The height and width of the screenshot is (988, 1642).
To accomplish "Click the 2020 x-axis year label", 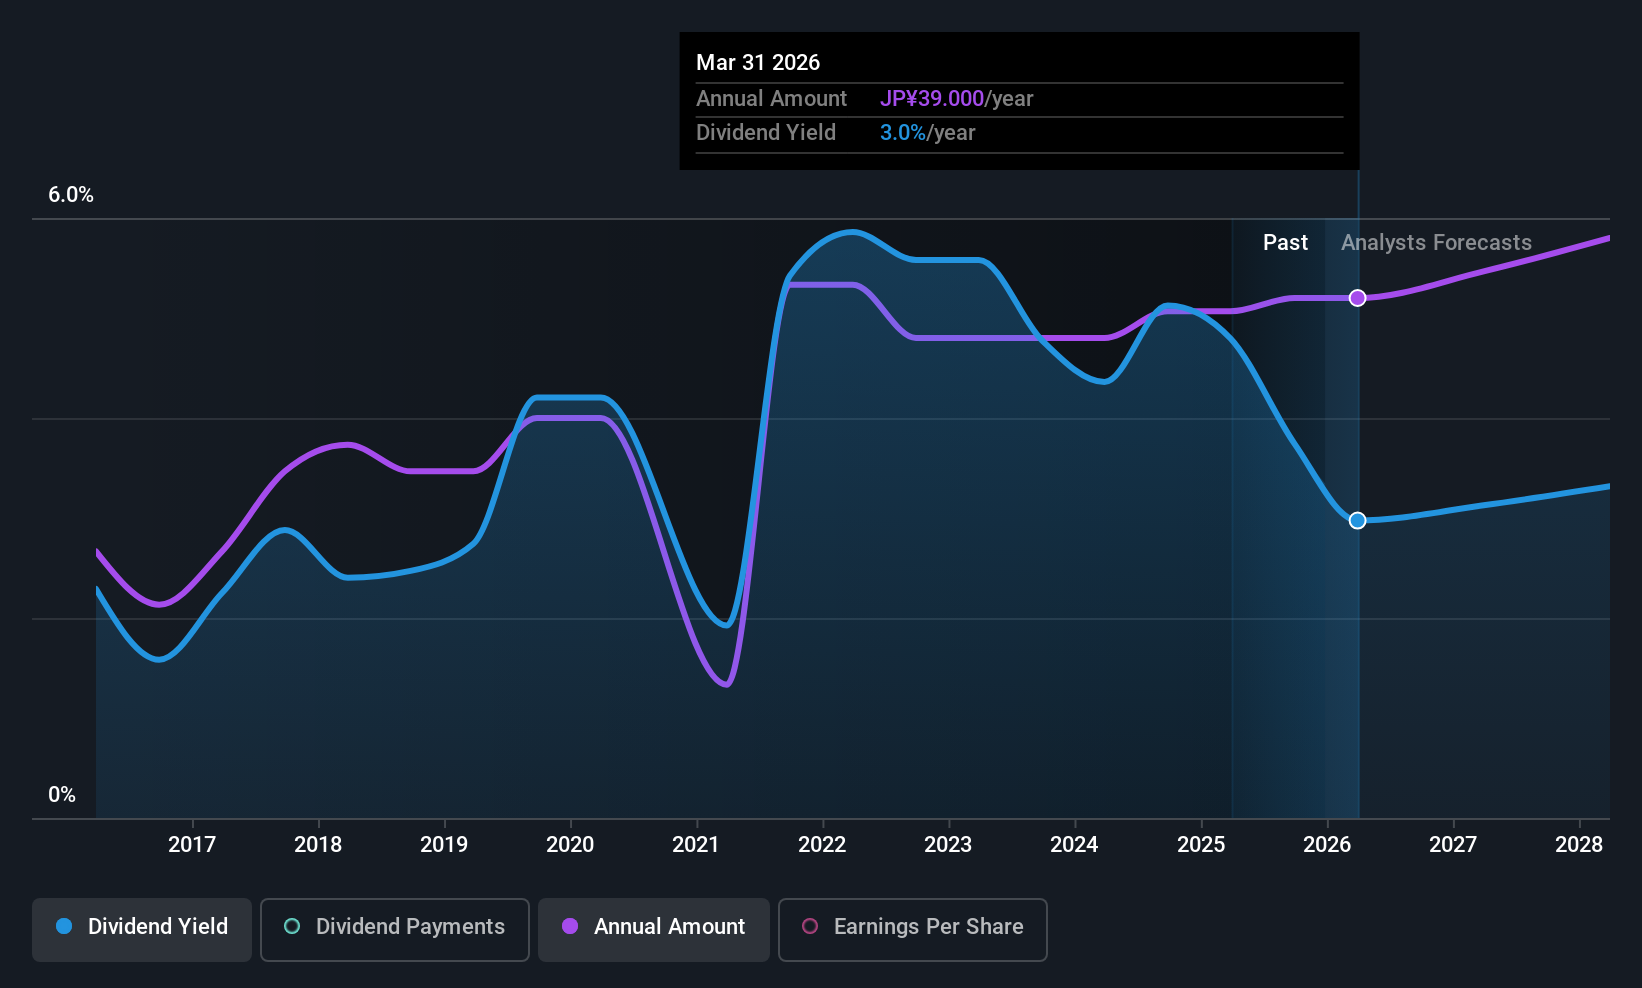I will point(570,844).
